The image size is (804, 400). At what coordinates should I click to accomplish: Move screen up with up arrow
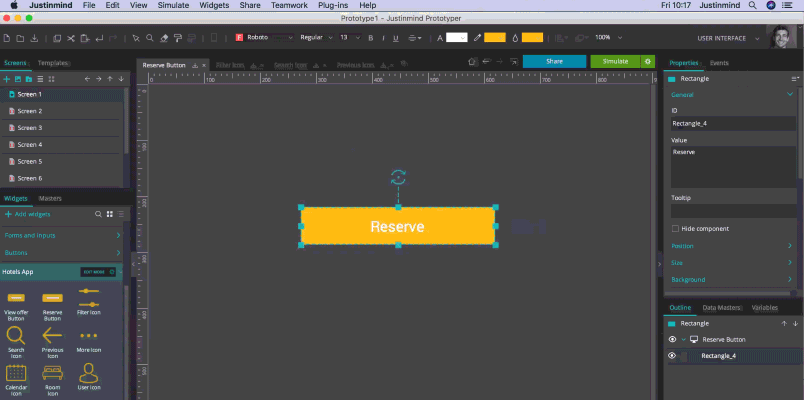110,79
